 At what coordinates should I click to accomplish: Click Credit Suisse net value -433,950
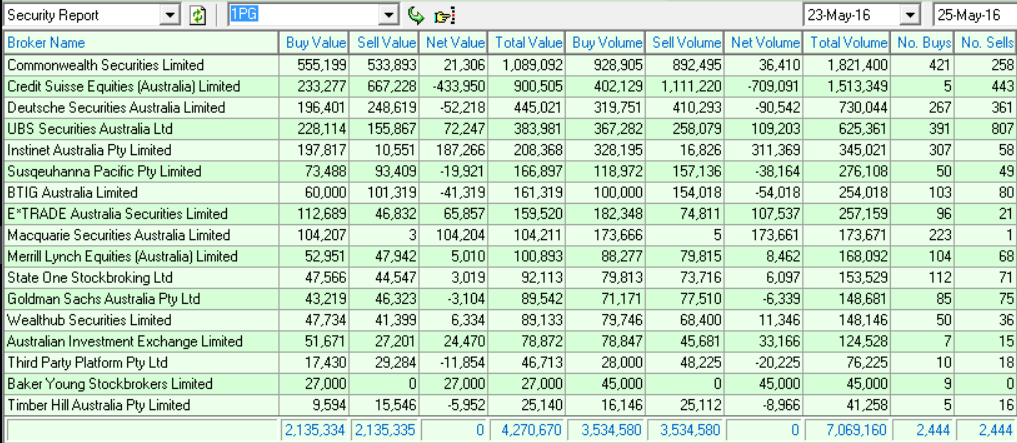(457, 86)
